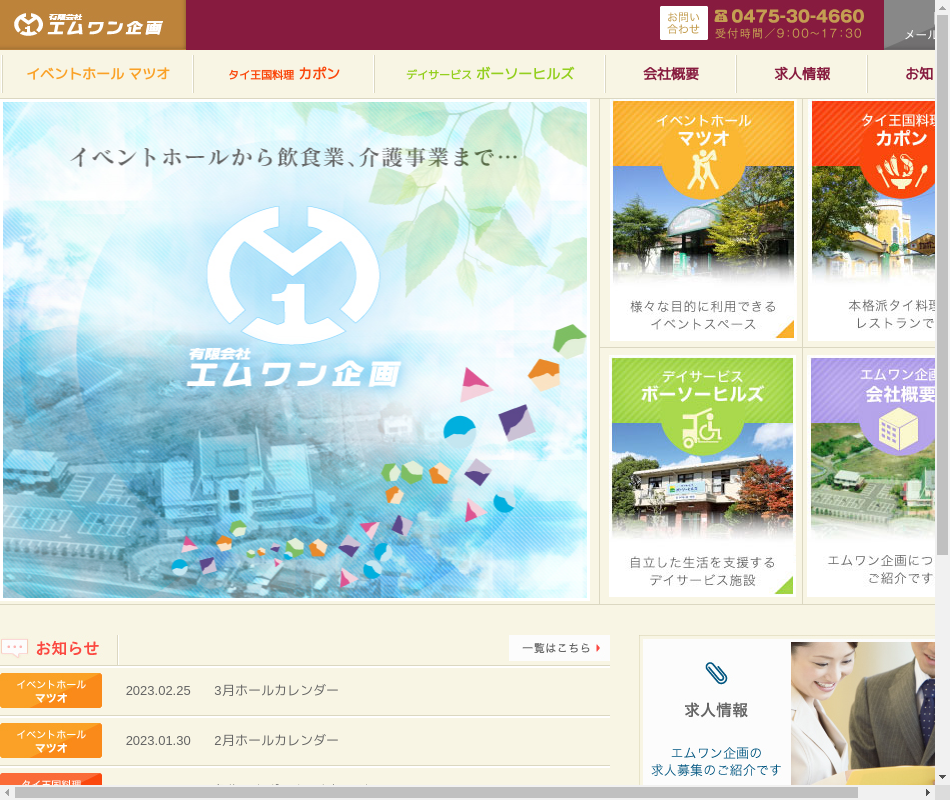Click the paperclip icon on 求人情報 banner

point(716,673)
